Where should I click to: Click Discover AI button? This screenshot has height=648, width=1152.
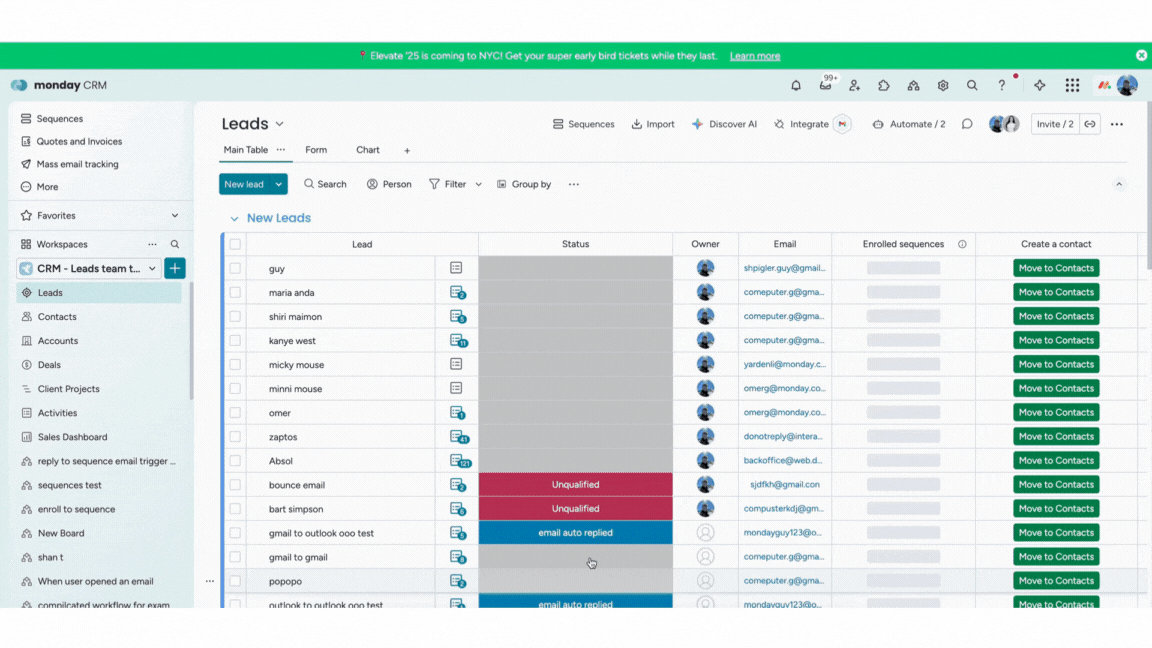tap(724, 124)
